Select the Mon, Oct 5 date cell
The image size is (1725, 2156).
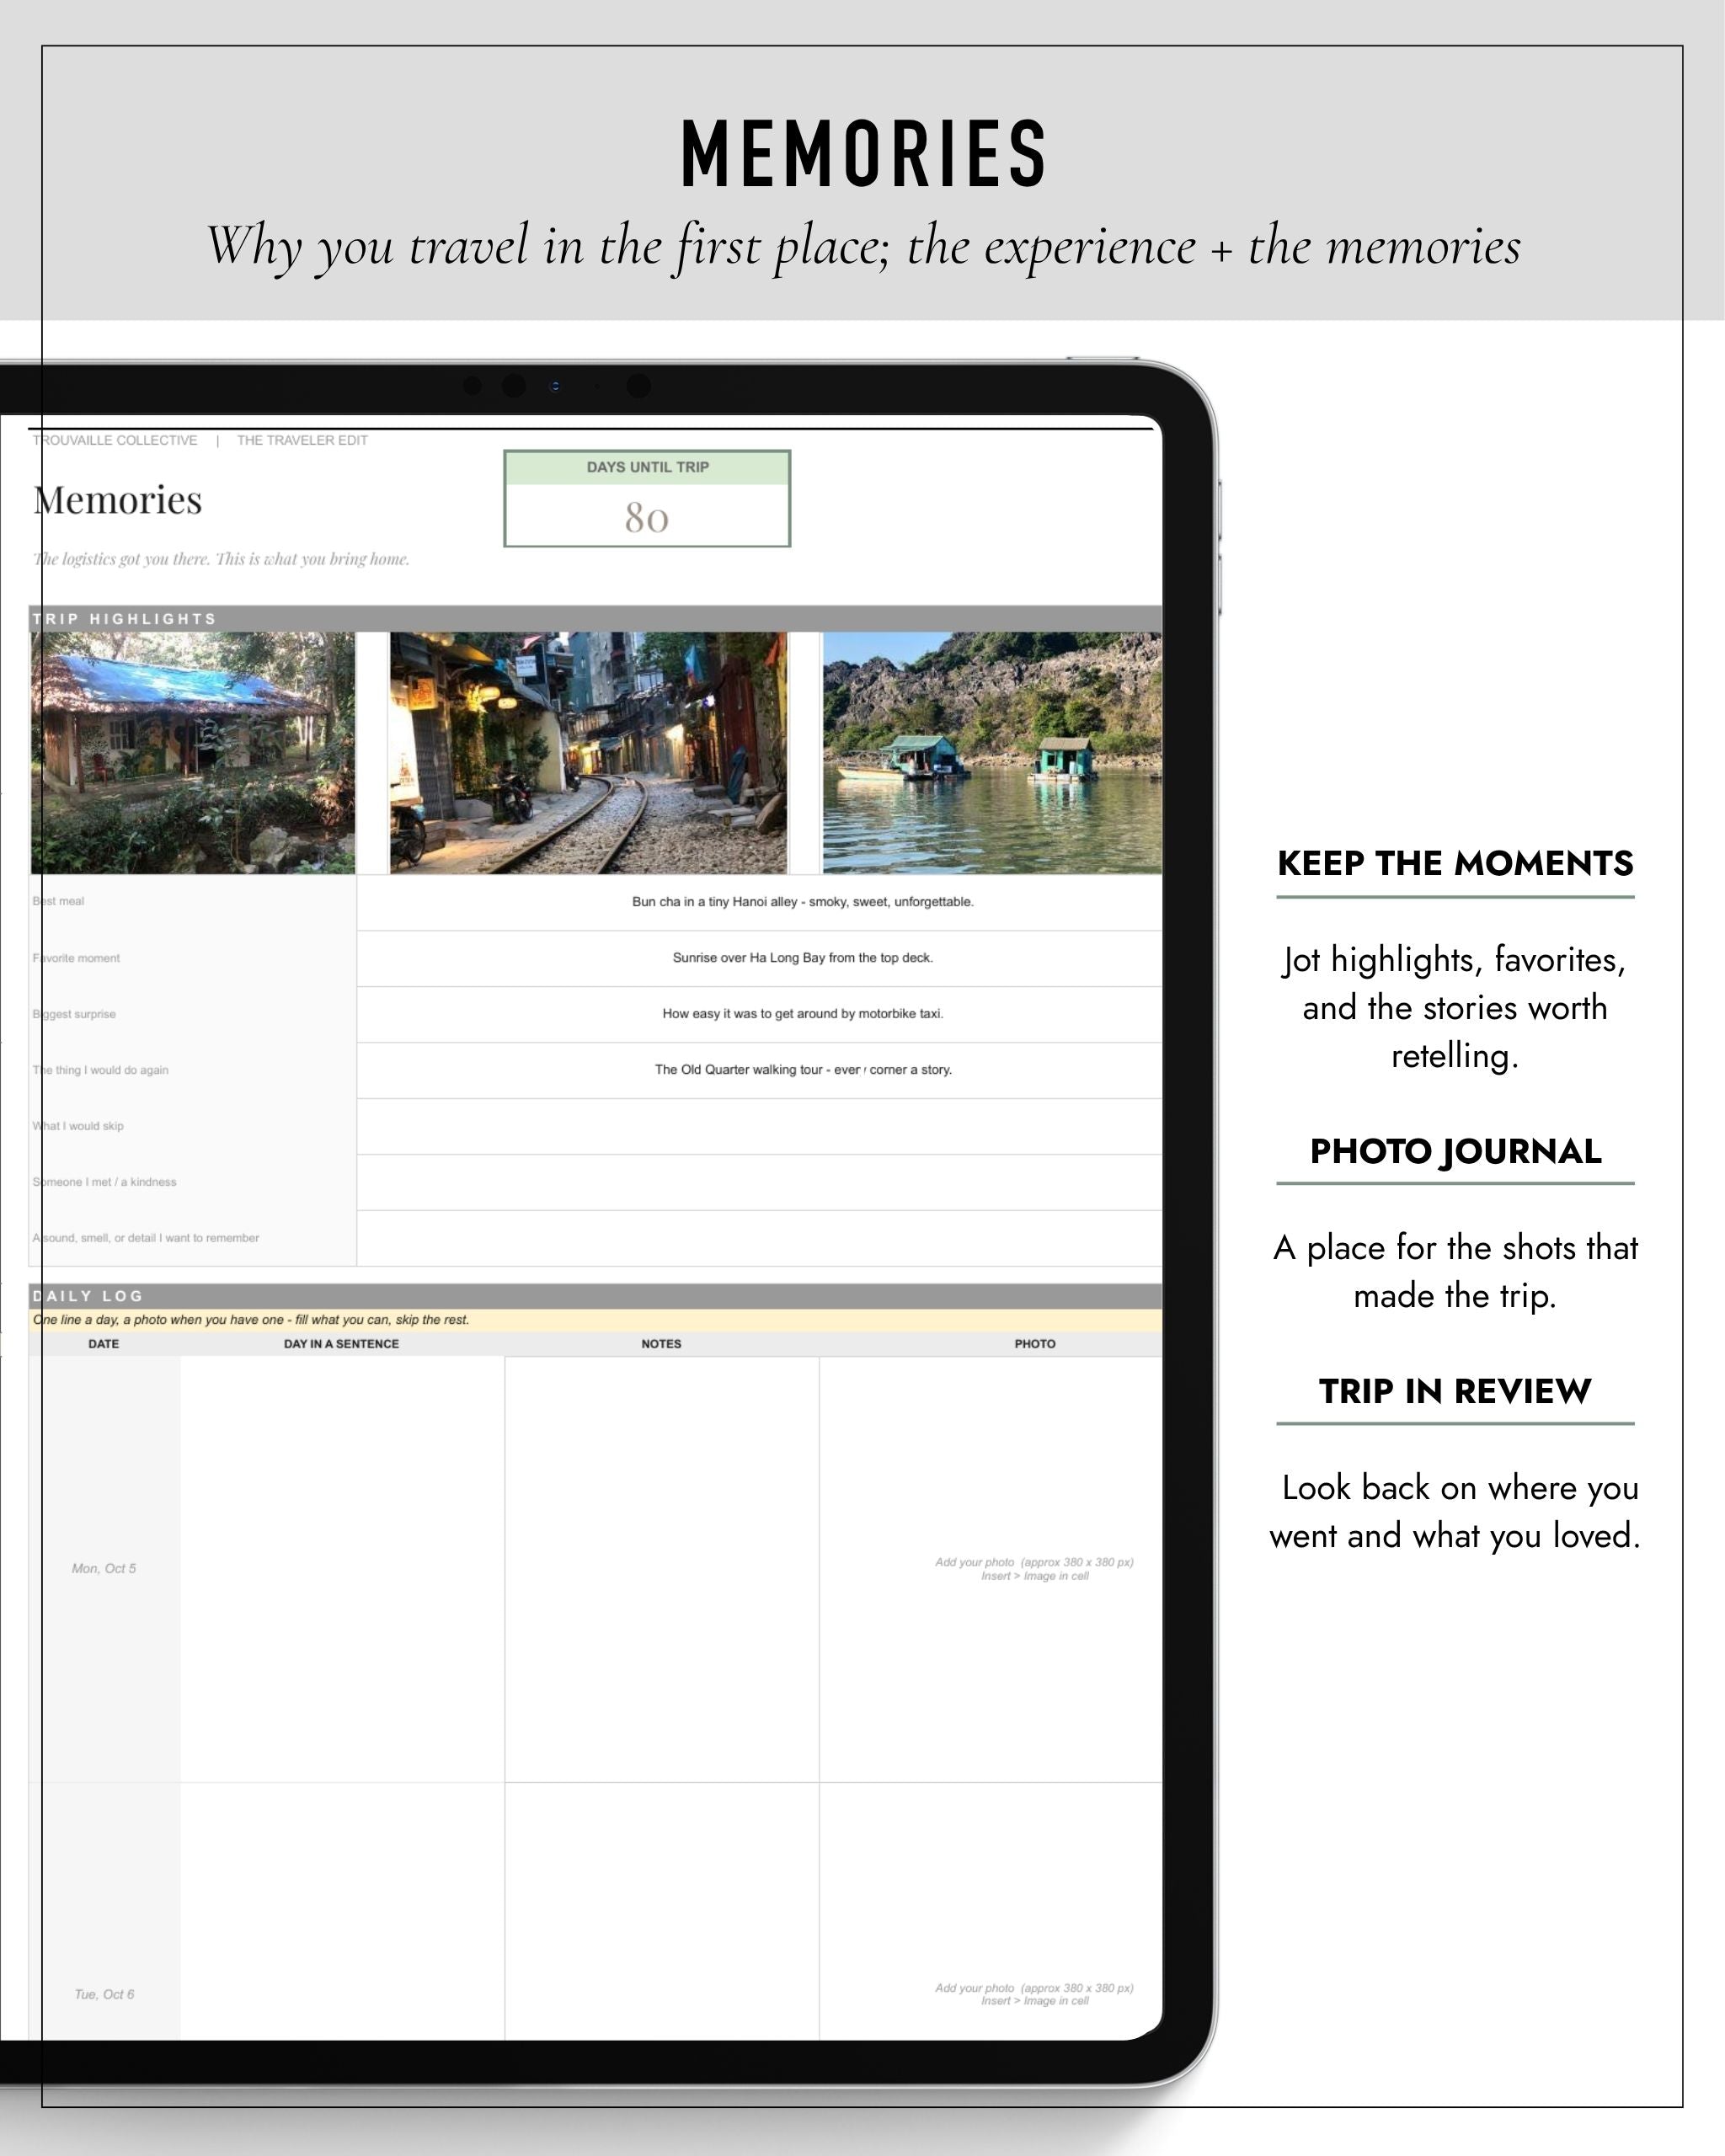(x=104, y=1568)
